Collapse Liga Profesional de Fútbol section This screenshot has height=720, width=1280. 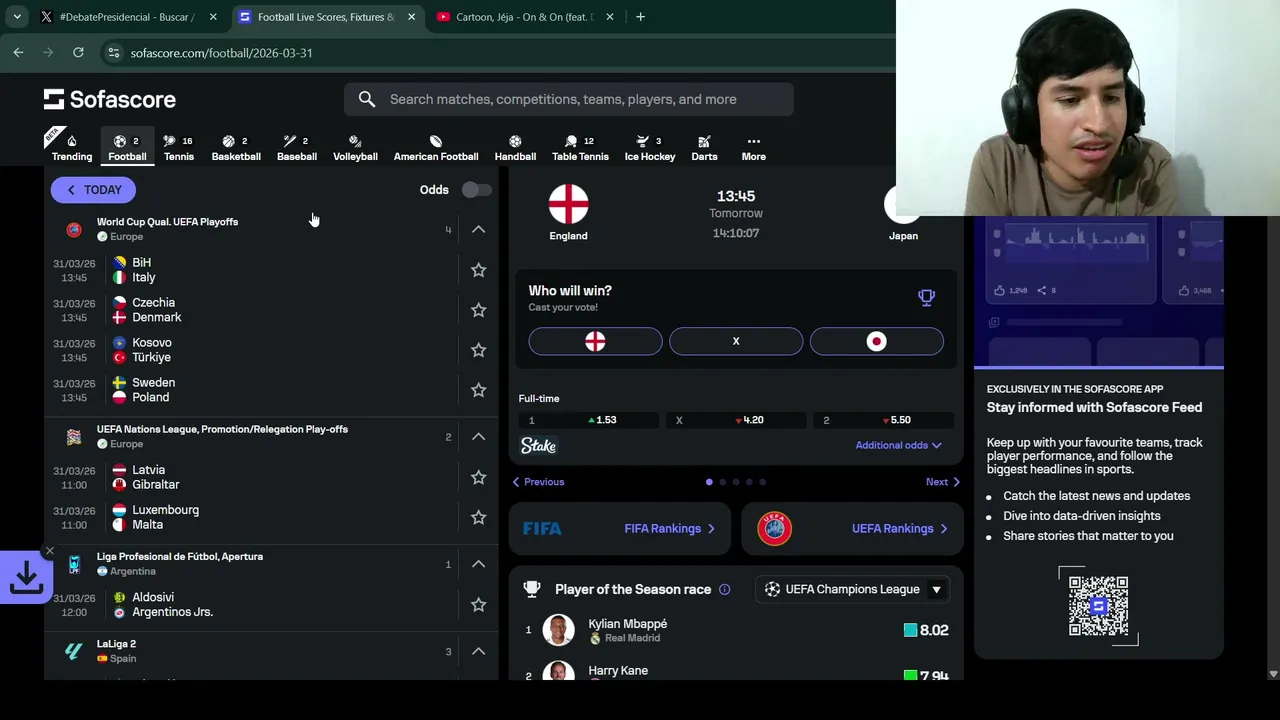pos(478,564)
